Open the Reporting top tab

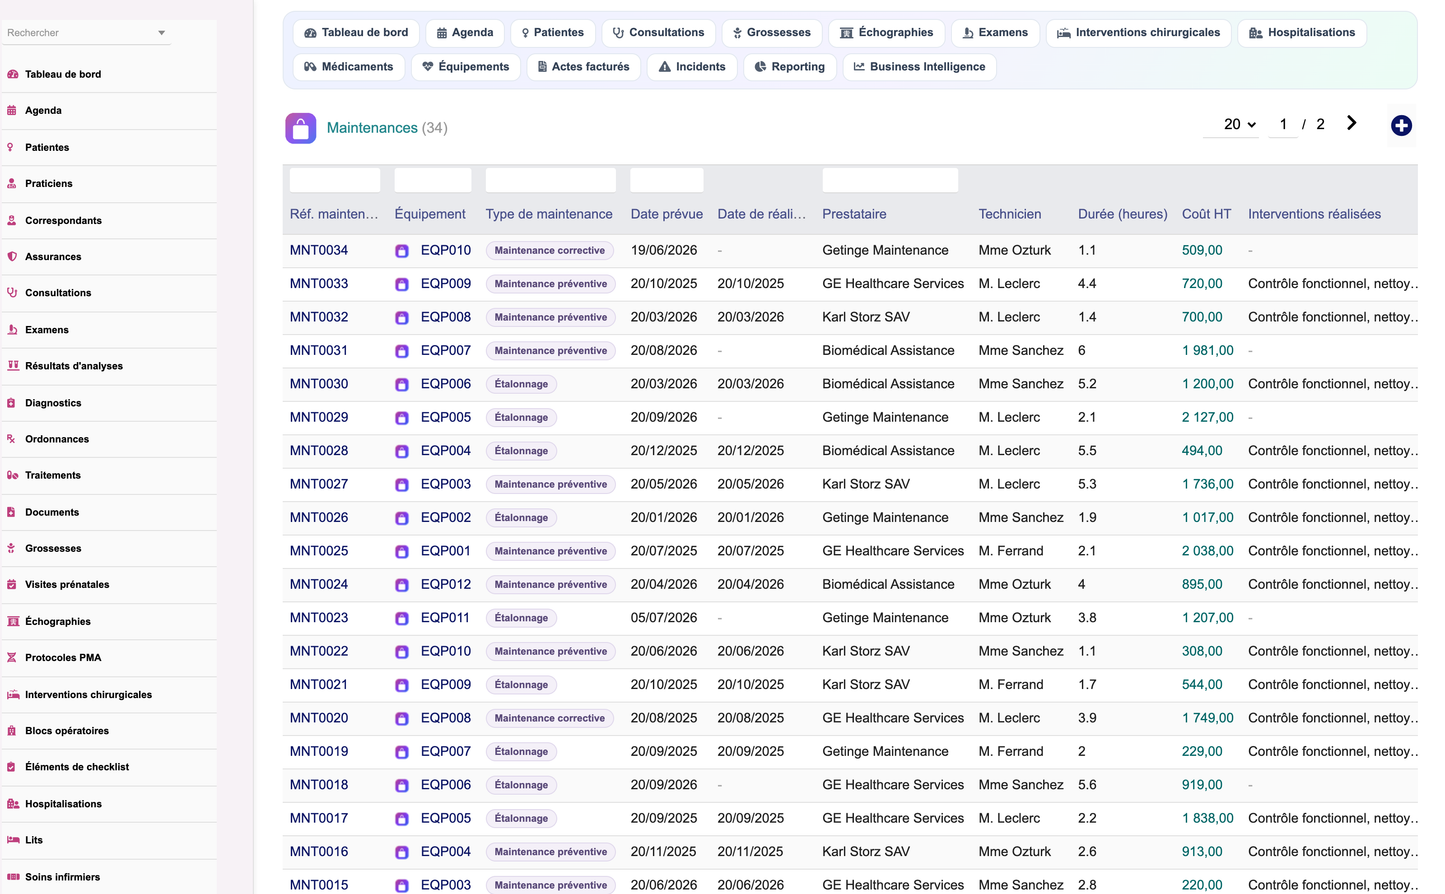(x=790, y=67)
